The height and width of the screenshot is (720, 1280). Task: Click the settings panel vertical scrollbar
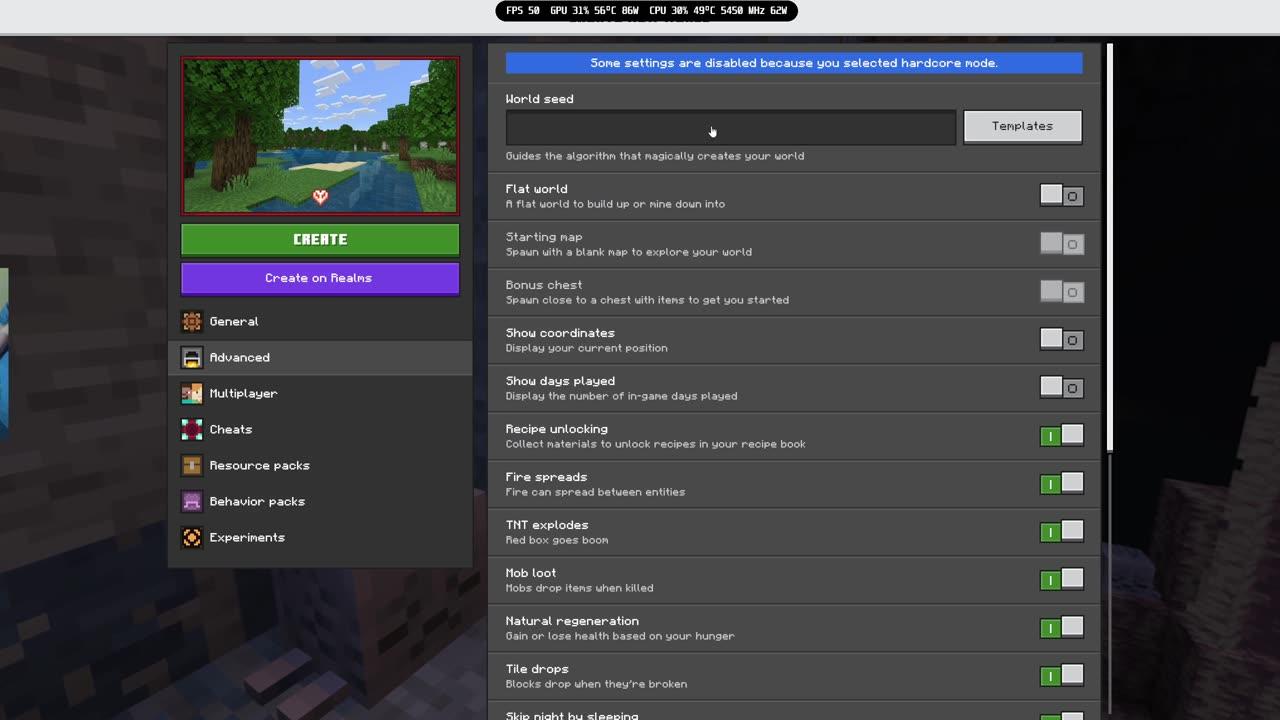tap(1109, 247)
